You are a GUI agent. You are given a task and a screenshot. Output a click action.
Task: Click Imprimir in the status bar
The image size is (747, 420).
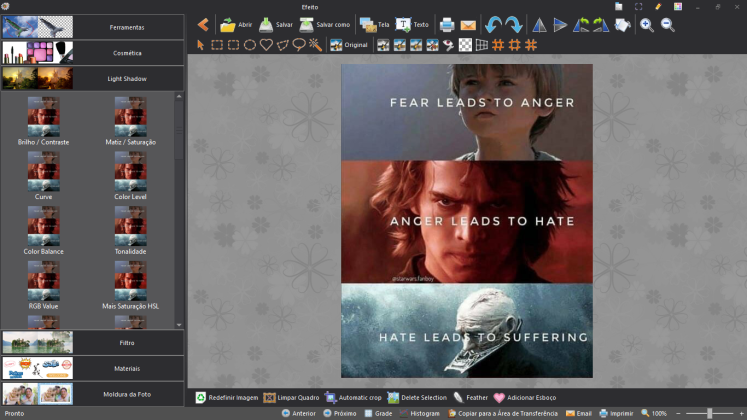[616, 413]
